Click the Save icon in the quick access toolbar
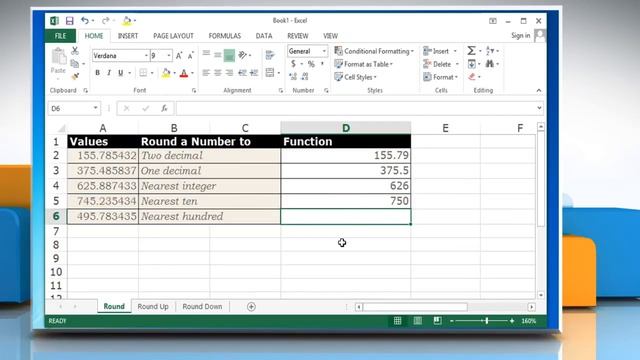640x360 pixels. (69, 20)
